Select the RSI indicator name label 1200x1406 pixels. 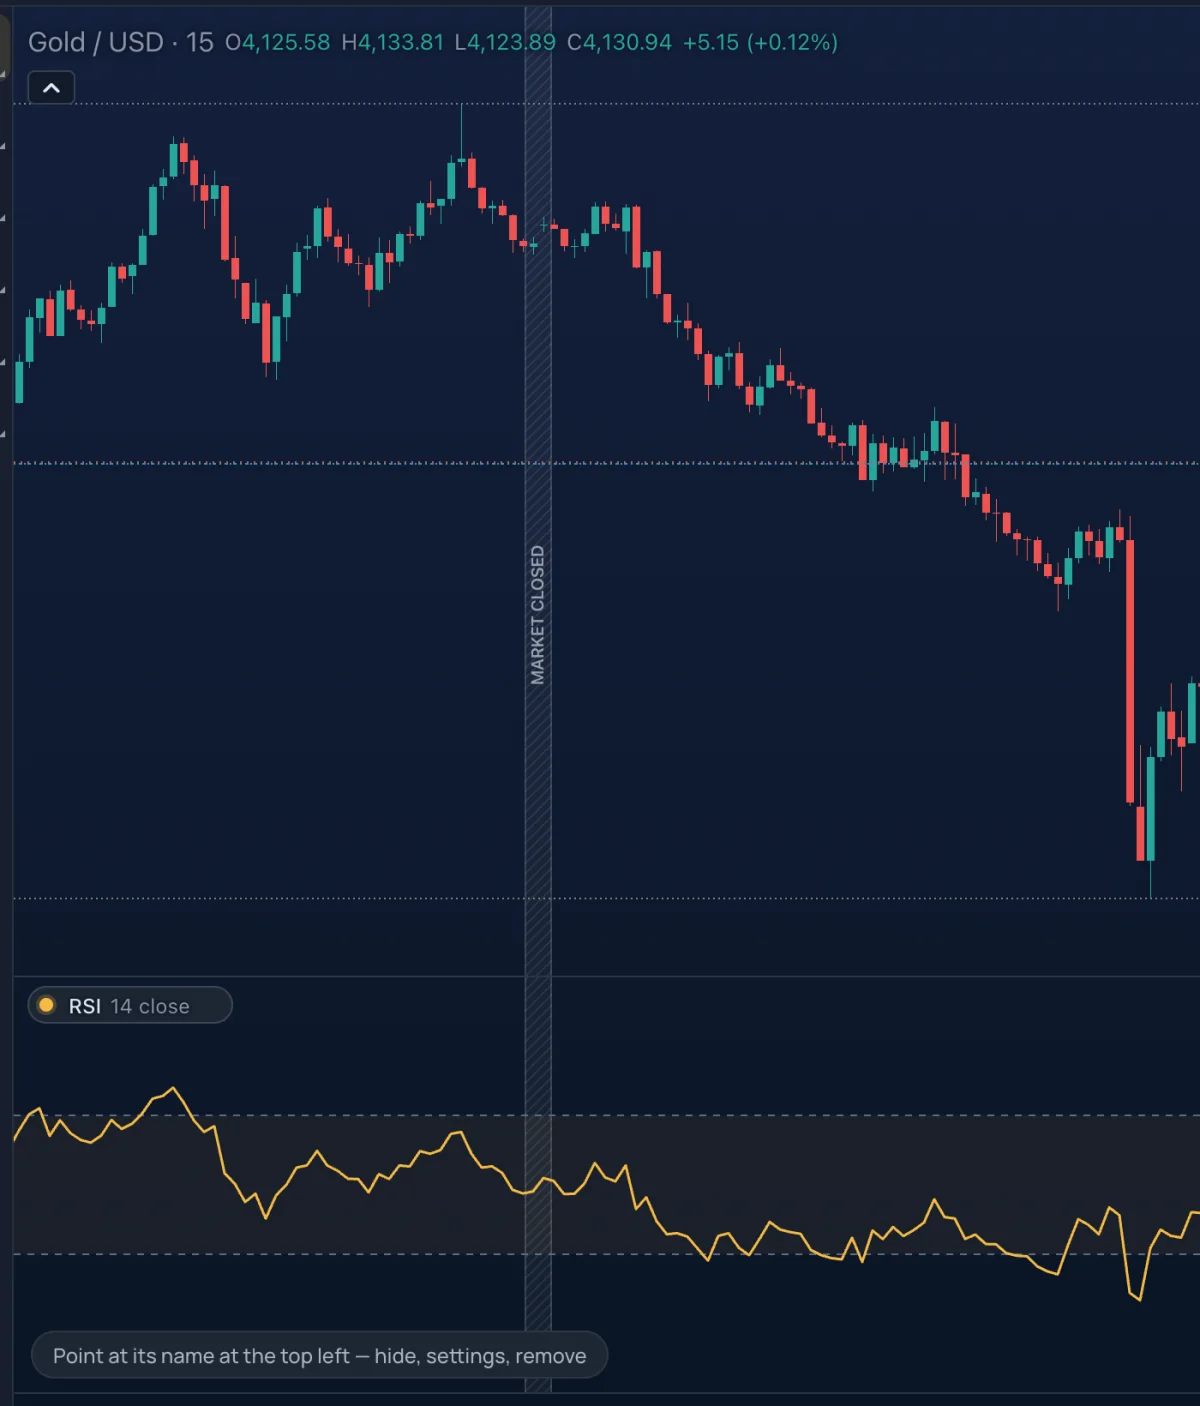(x=85, y=1006)
